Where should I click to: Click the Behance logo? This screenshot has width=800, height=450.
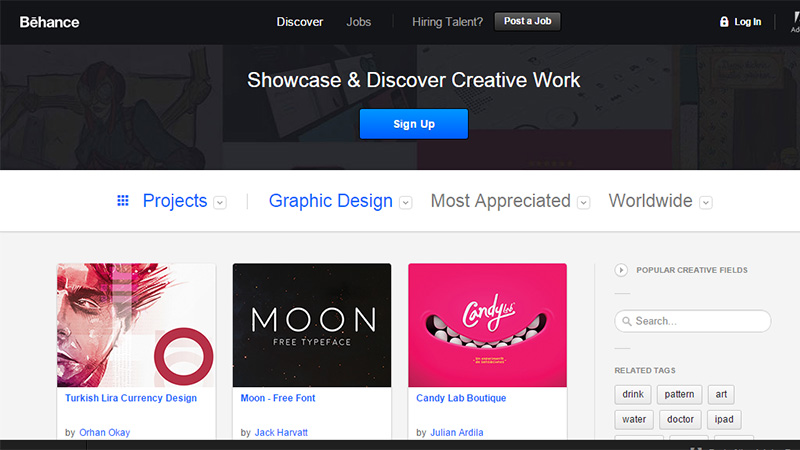pos(49,22)
